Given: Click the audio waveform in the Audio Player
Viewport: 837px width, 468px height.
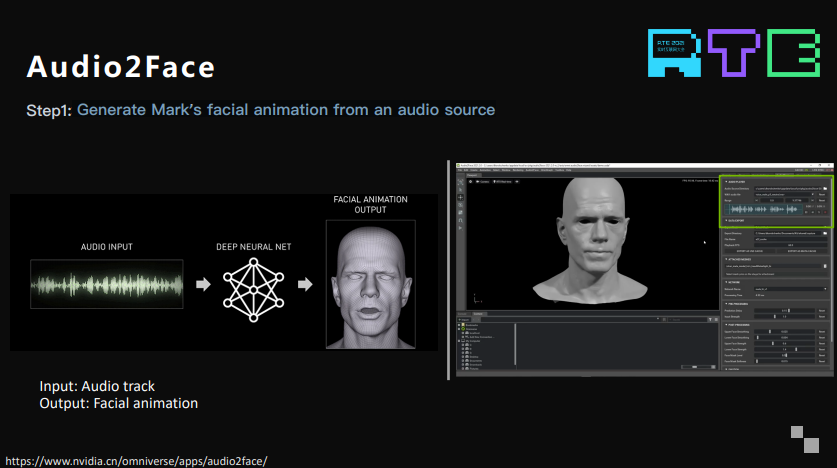Looking at the screenshot, I should 763,209.
